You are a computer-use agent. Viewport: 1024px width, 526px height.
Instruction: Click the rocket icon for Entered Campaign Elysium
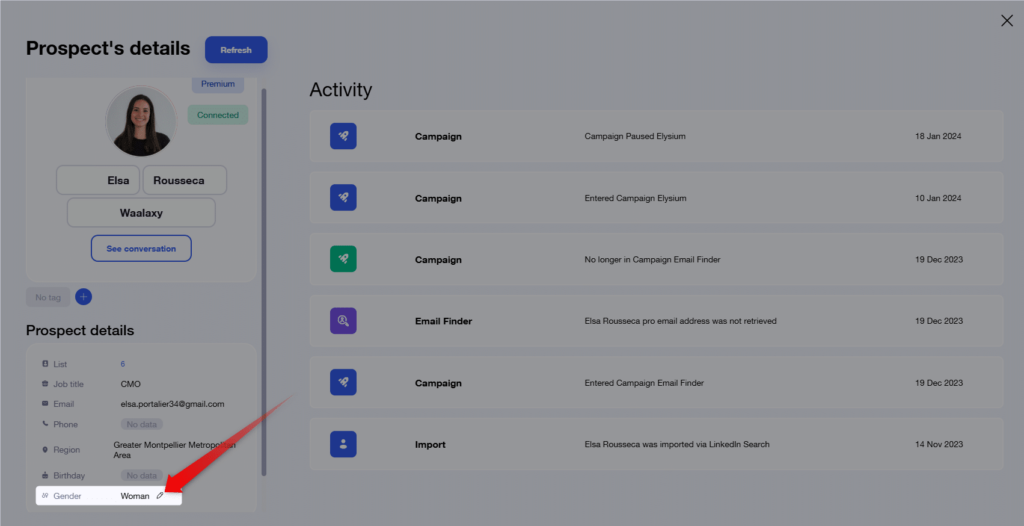coord(343,198)
